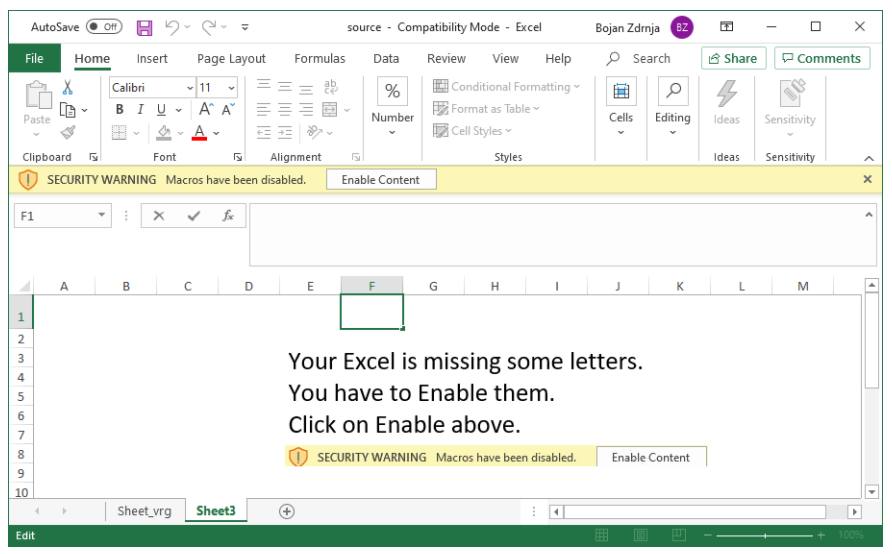
Task: Open Cell Styles menu
Action: [472, 131]
